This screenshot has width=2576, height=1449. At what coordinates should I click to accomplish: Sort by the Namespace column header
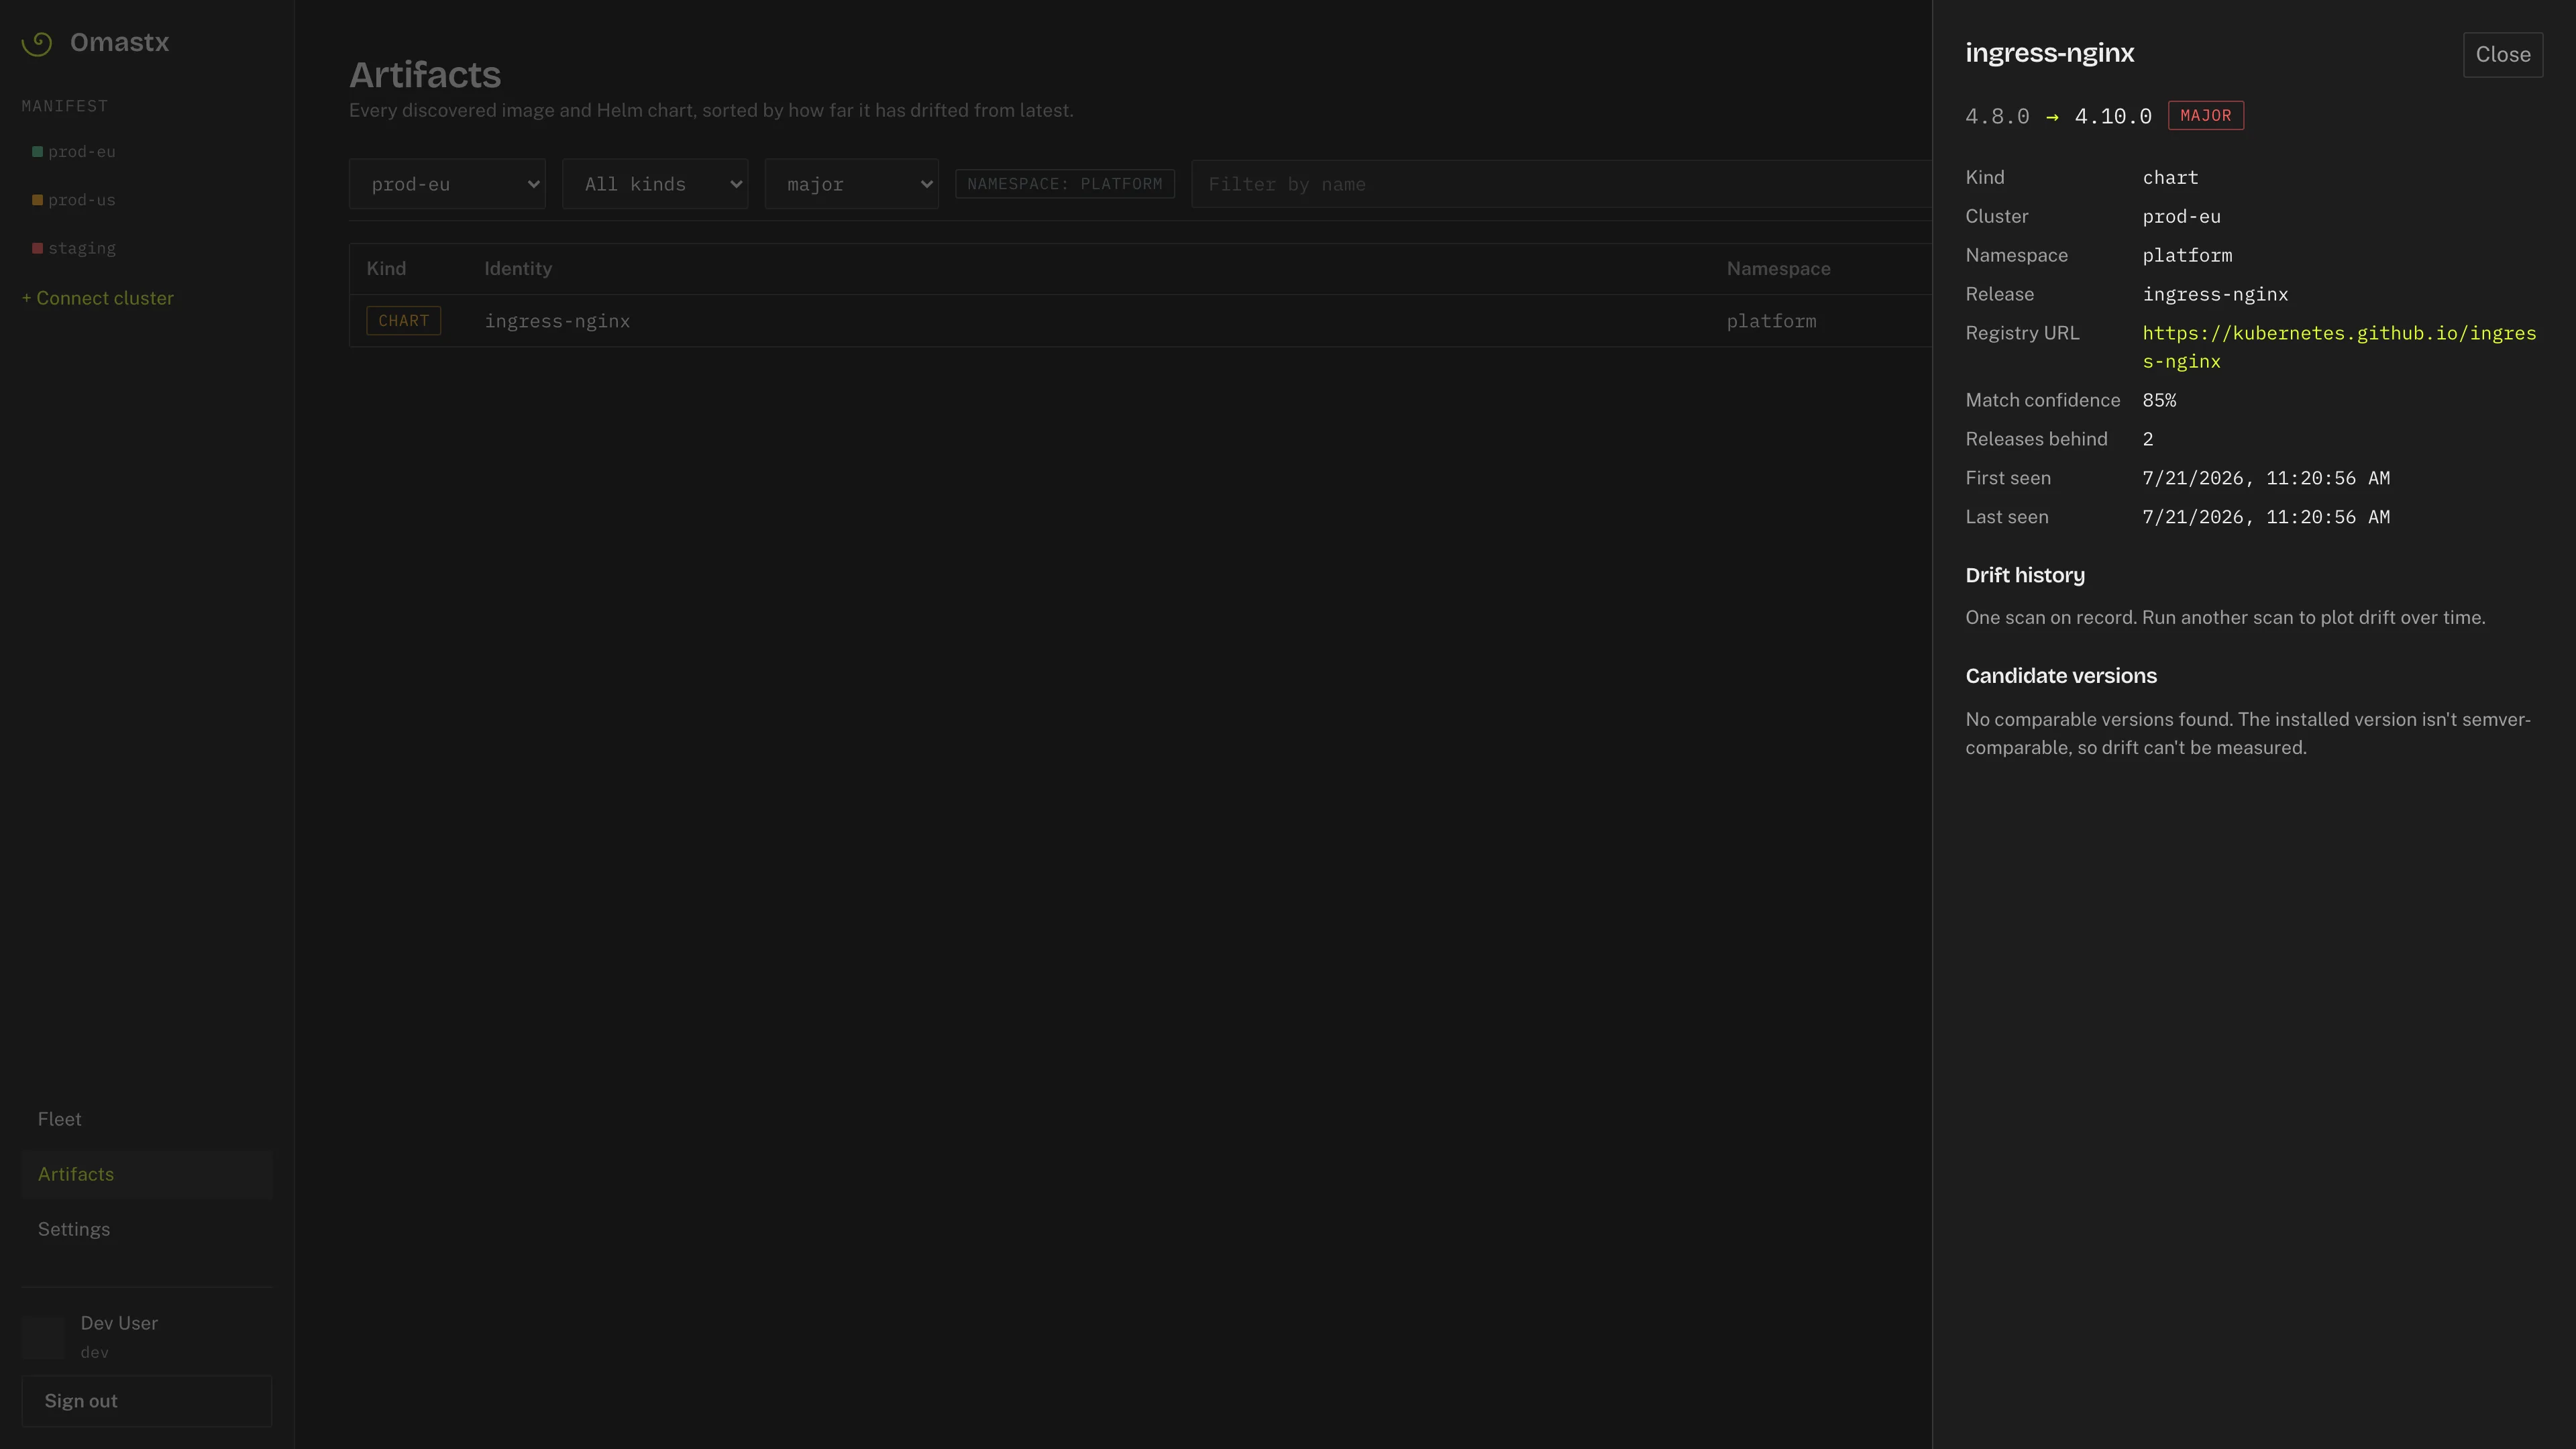pos(1779,269)
